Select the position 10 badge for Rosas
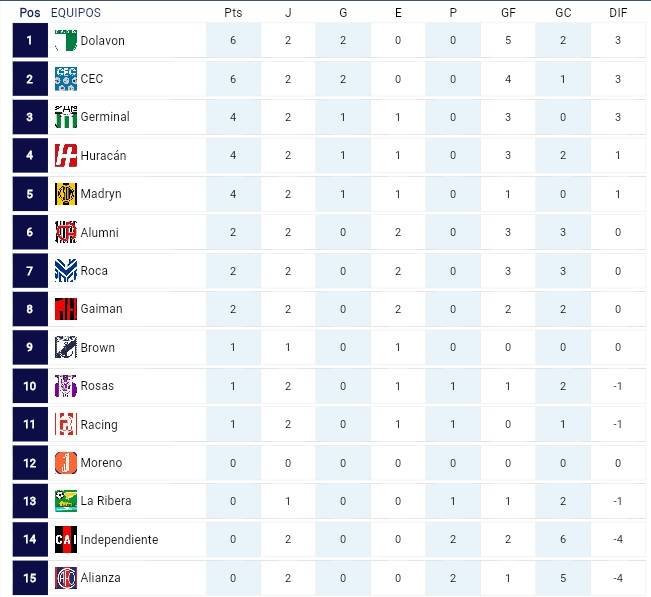This screenshot has height=597, width=651. point(30,386)
